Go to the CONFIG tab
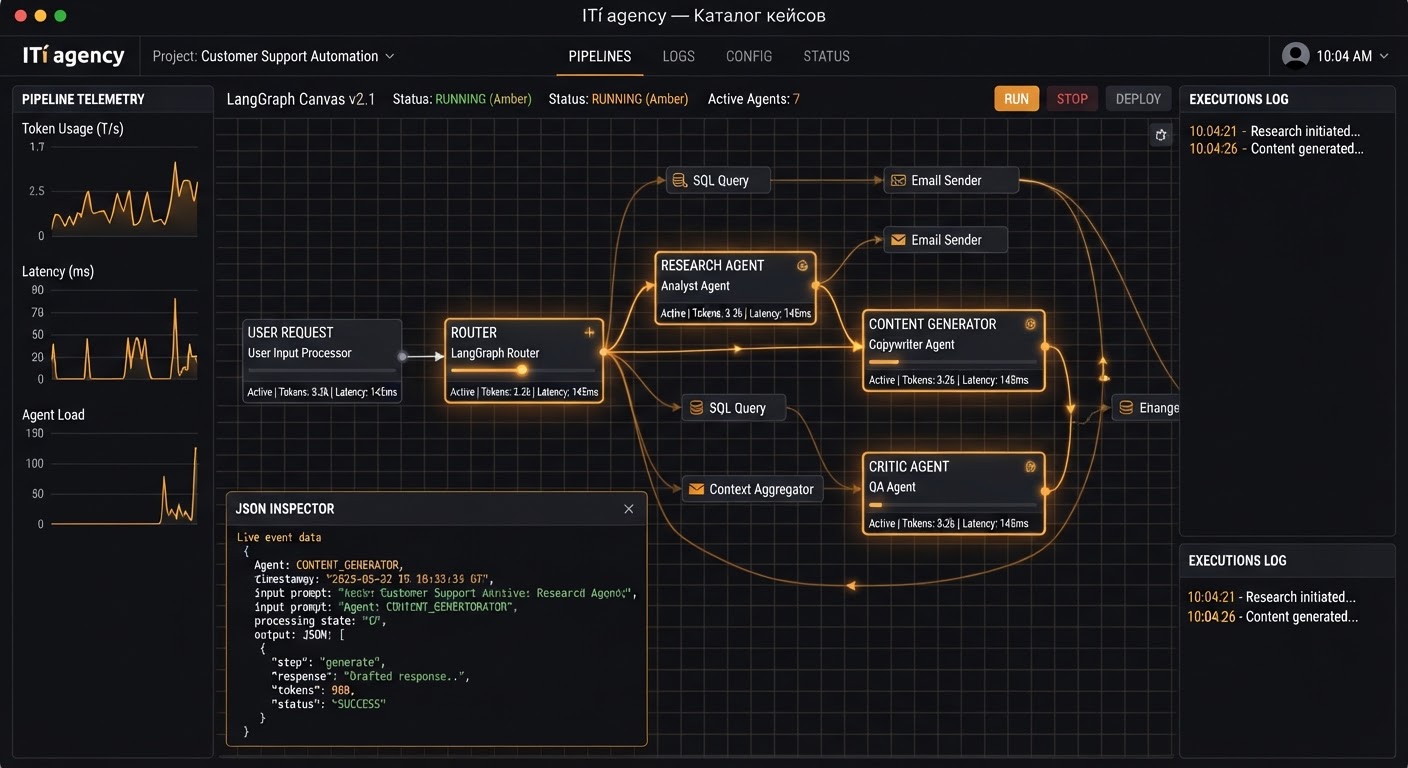The width and height of the screenshot is (1408, 768). (x=749, y=57)
